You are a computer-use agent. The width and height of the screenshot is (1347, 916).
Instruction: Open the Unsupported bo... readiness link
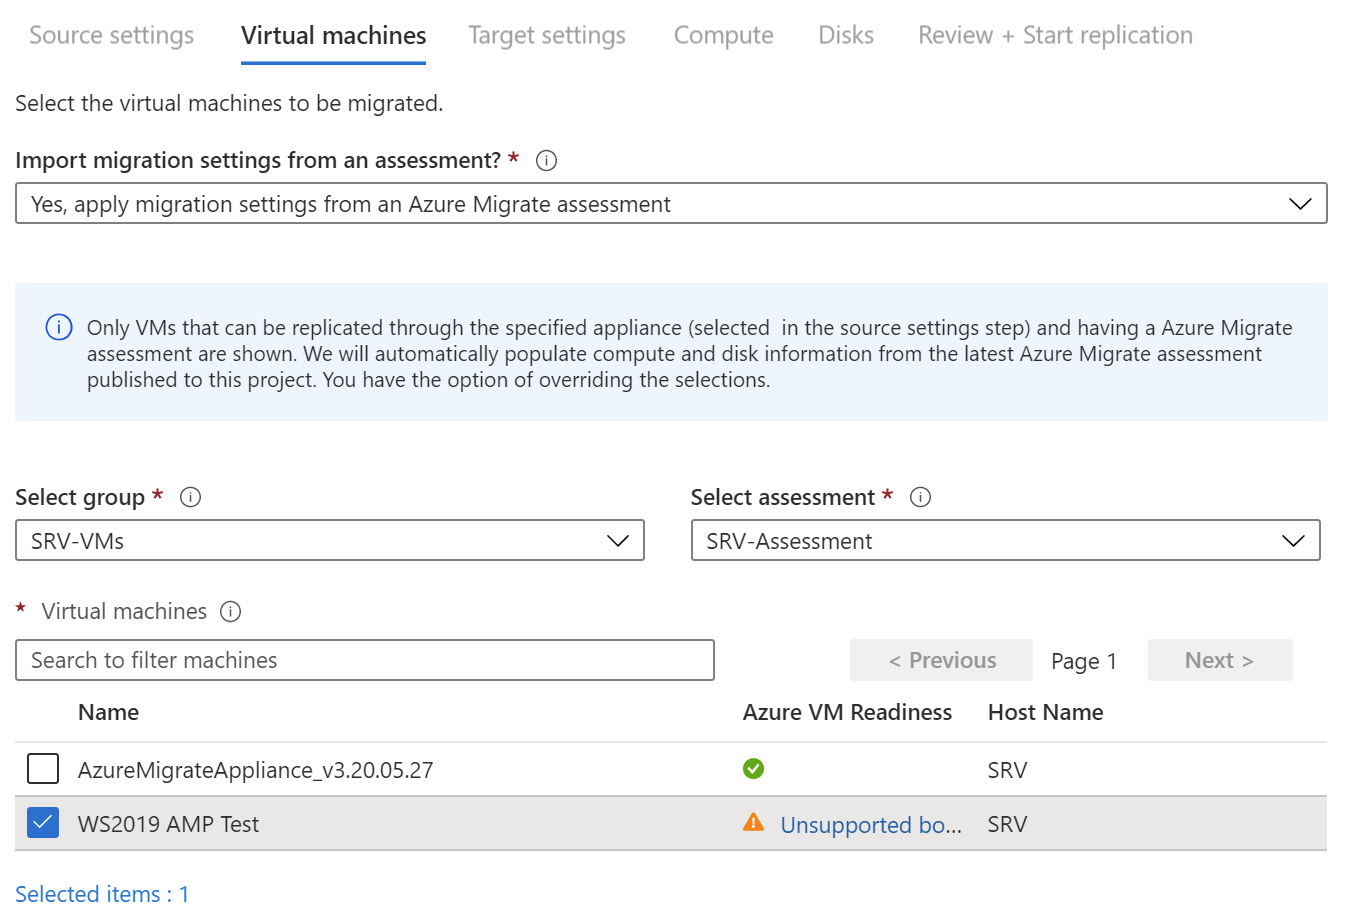[x=871, y=825]
